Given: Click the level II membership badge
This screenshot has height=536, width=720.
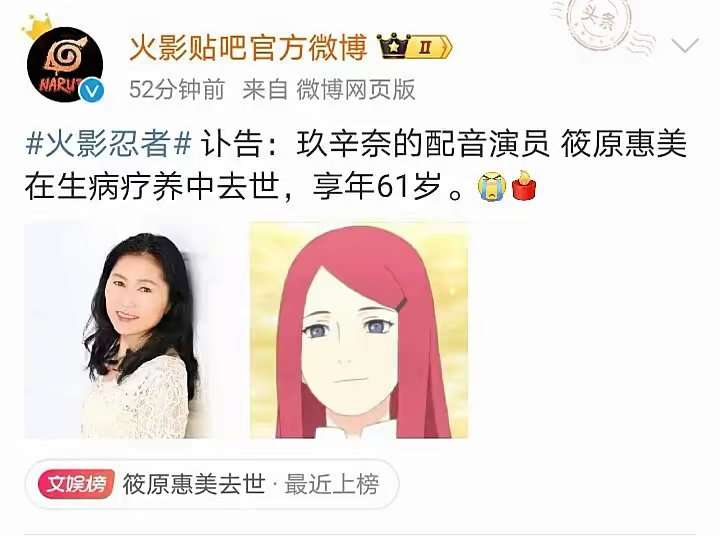Looking at the screenshot, I should (x=430, y=47).
